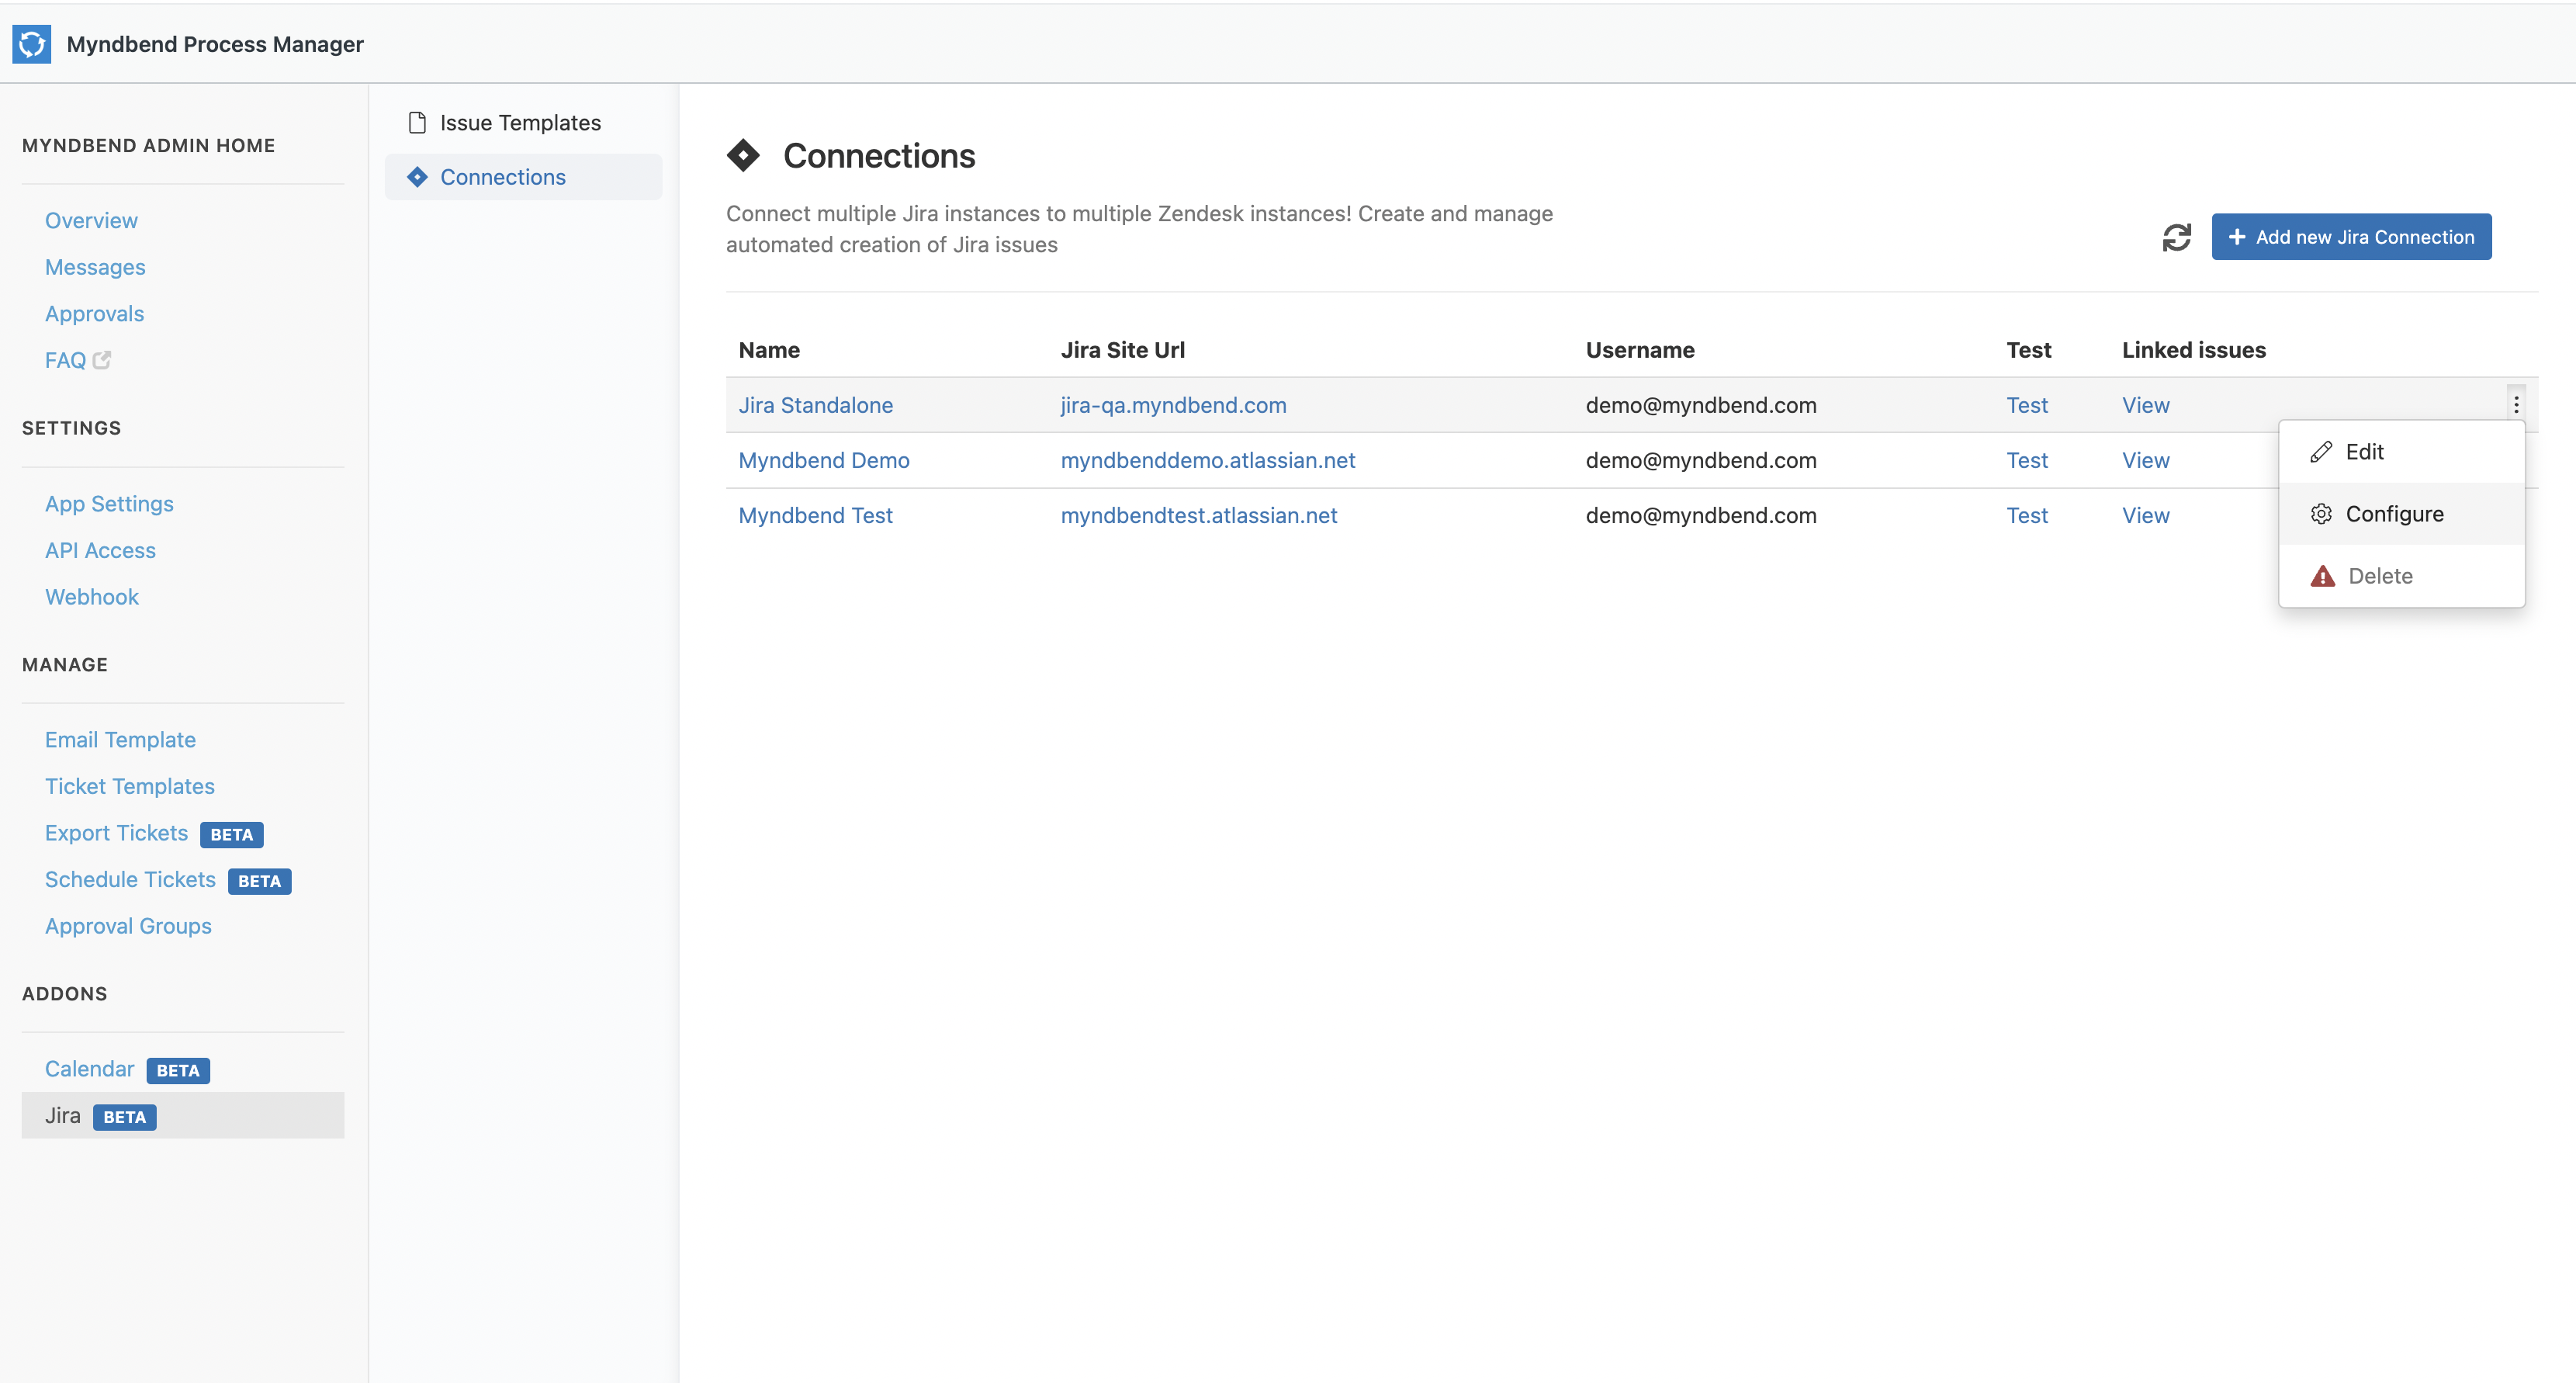Choose Delete from the context menu
2576x1383 pixels.
[x=2380, y=576]
